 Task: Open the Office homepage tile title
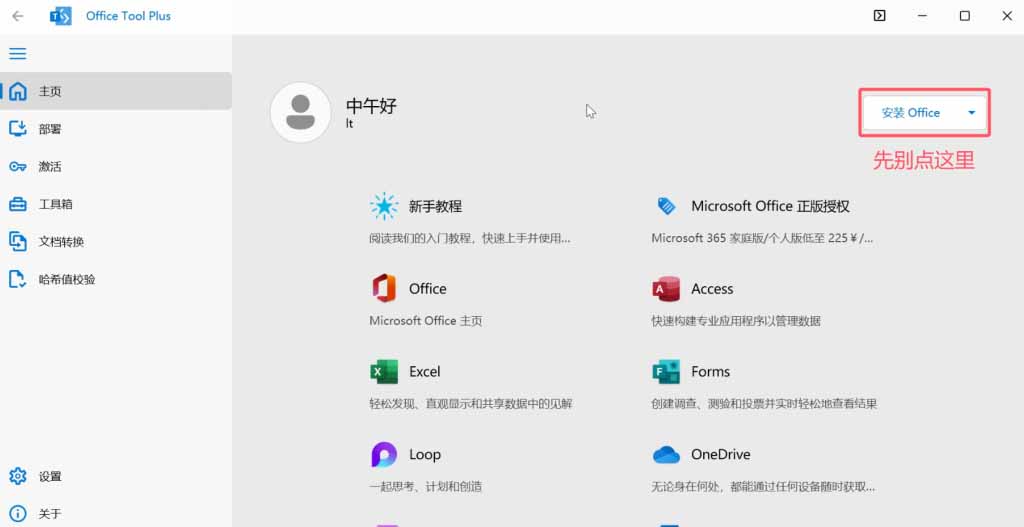pos(428,289)
